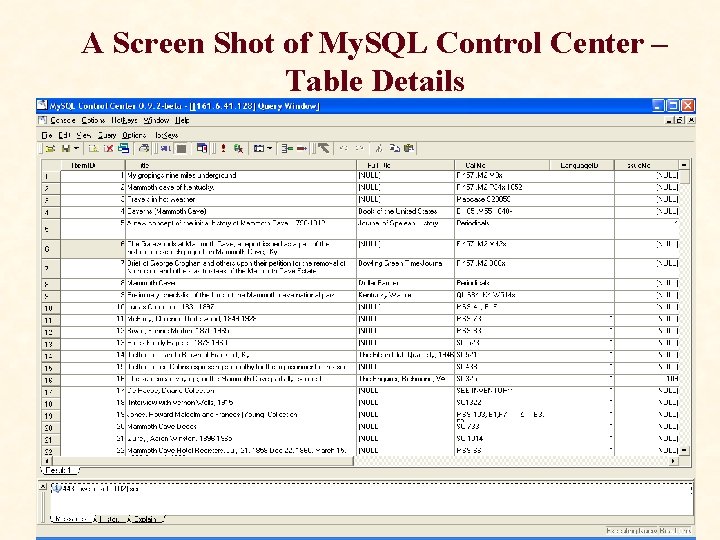
Task: Click the small icon right of the save dropdown
Action: [x=93, y=148]
